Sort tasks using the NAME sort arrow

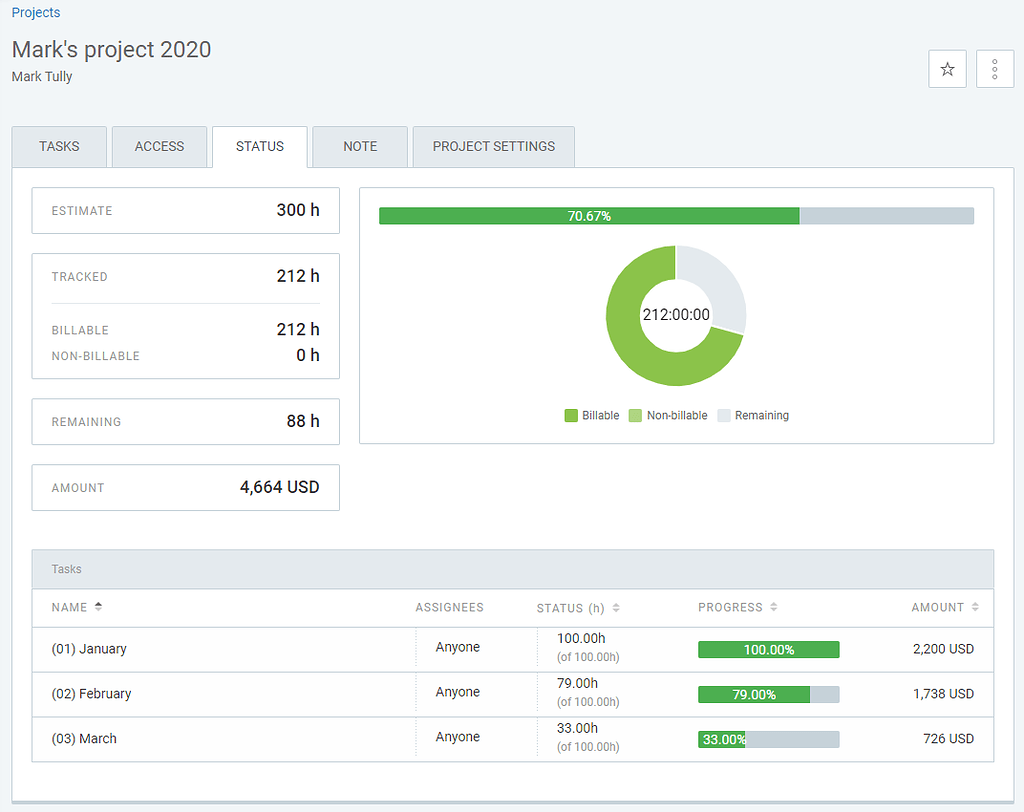pos(100,607)
